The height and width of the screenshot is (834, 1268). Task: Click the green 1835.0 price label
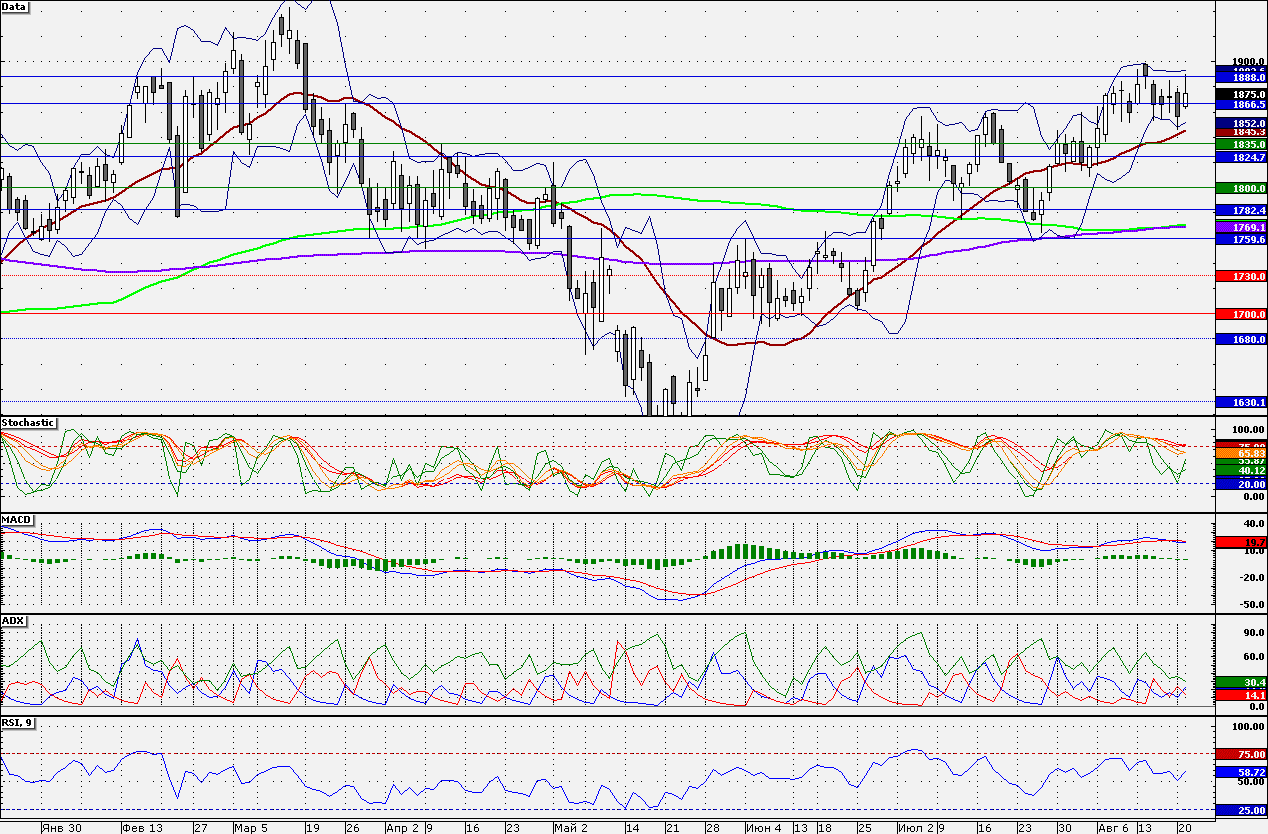pos(1240,144)
